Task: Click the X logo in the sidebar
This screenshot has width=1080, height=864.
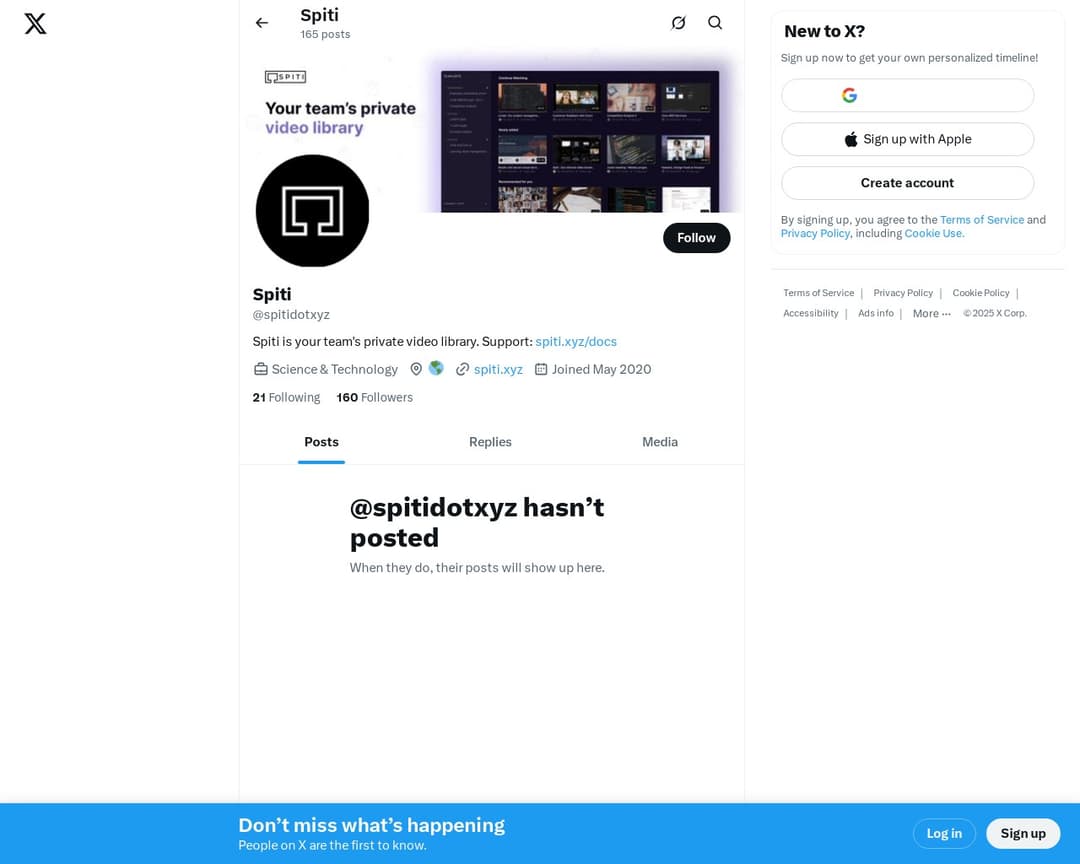Action: (35, 23)
